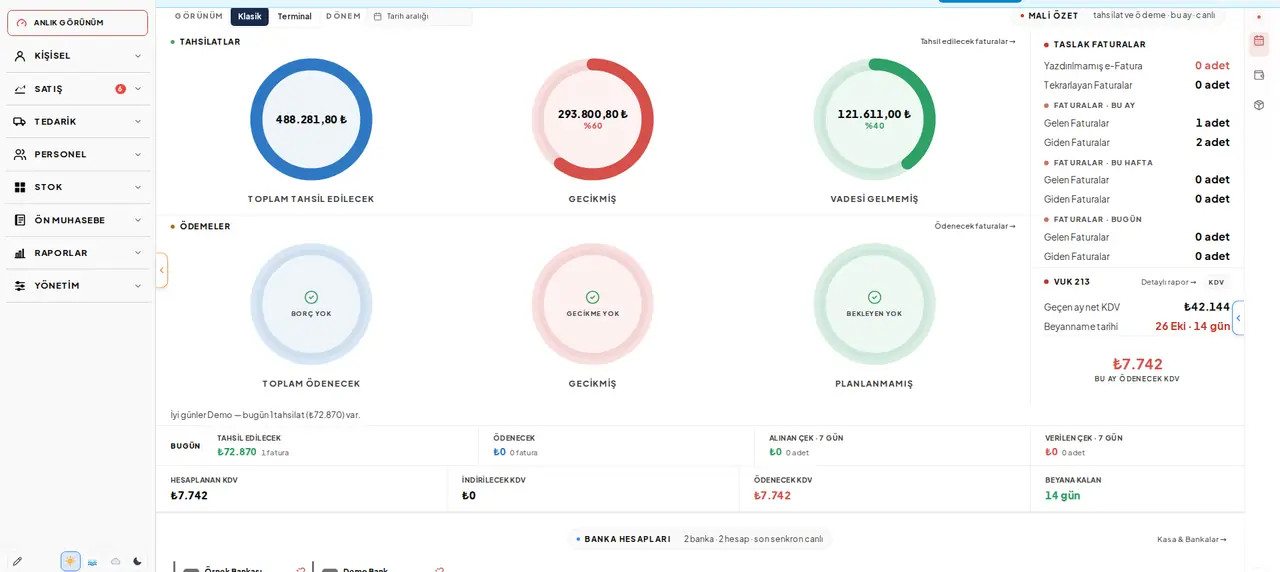Open Kasa & Bankalar link
Image resolution: width=1280 pixels, height=572 pixels.
(x=1192, y=539)
